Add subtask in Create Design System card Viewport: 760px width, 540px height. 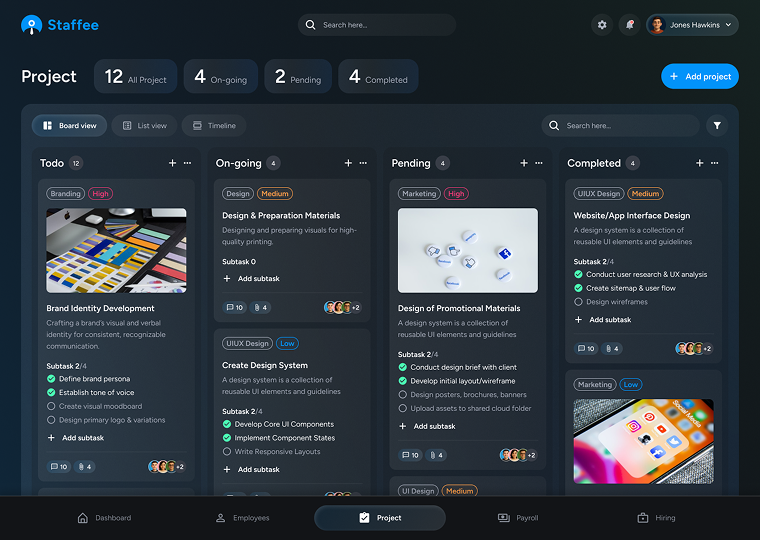click(x=252, y=469)
